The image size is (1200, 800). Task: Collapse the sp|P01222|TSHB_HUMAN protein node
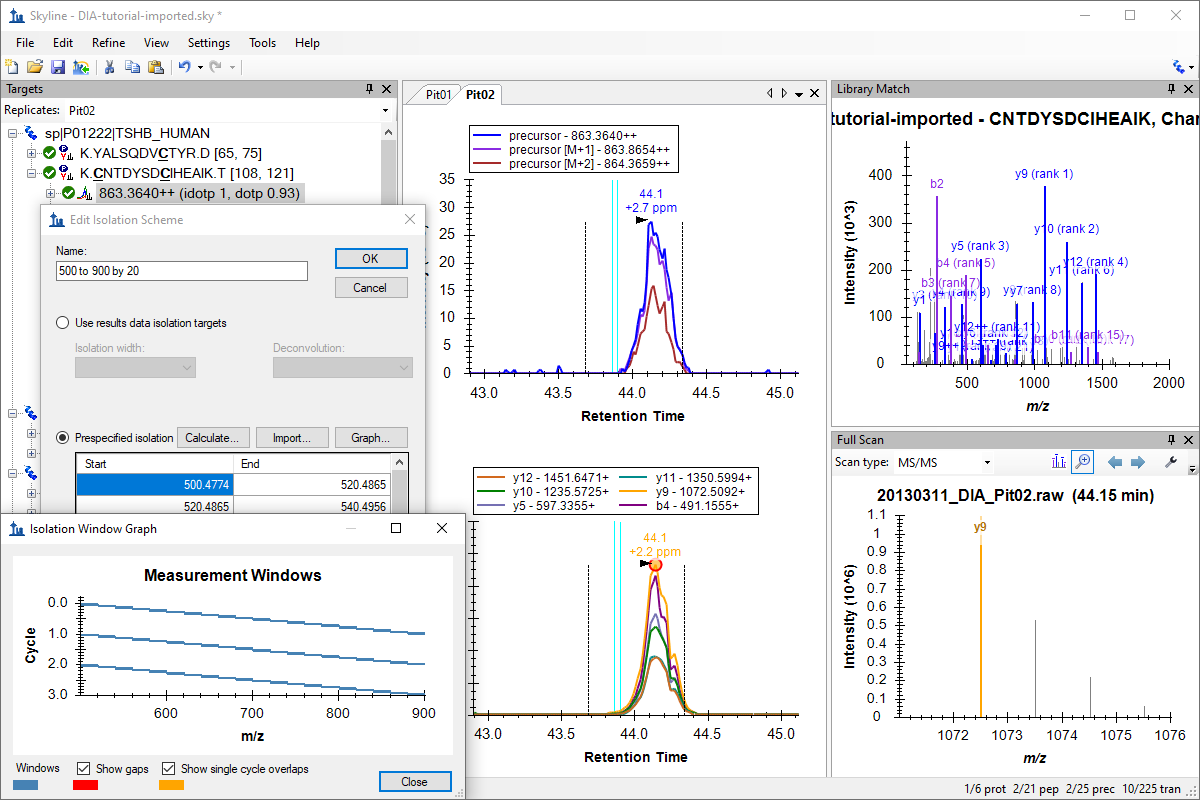coord(13,133)
